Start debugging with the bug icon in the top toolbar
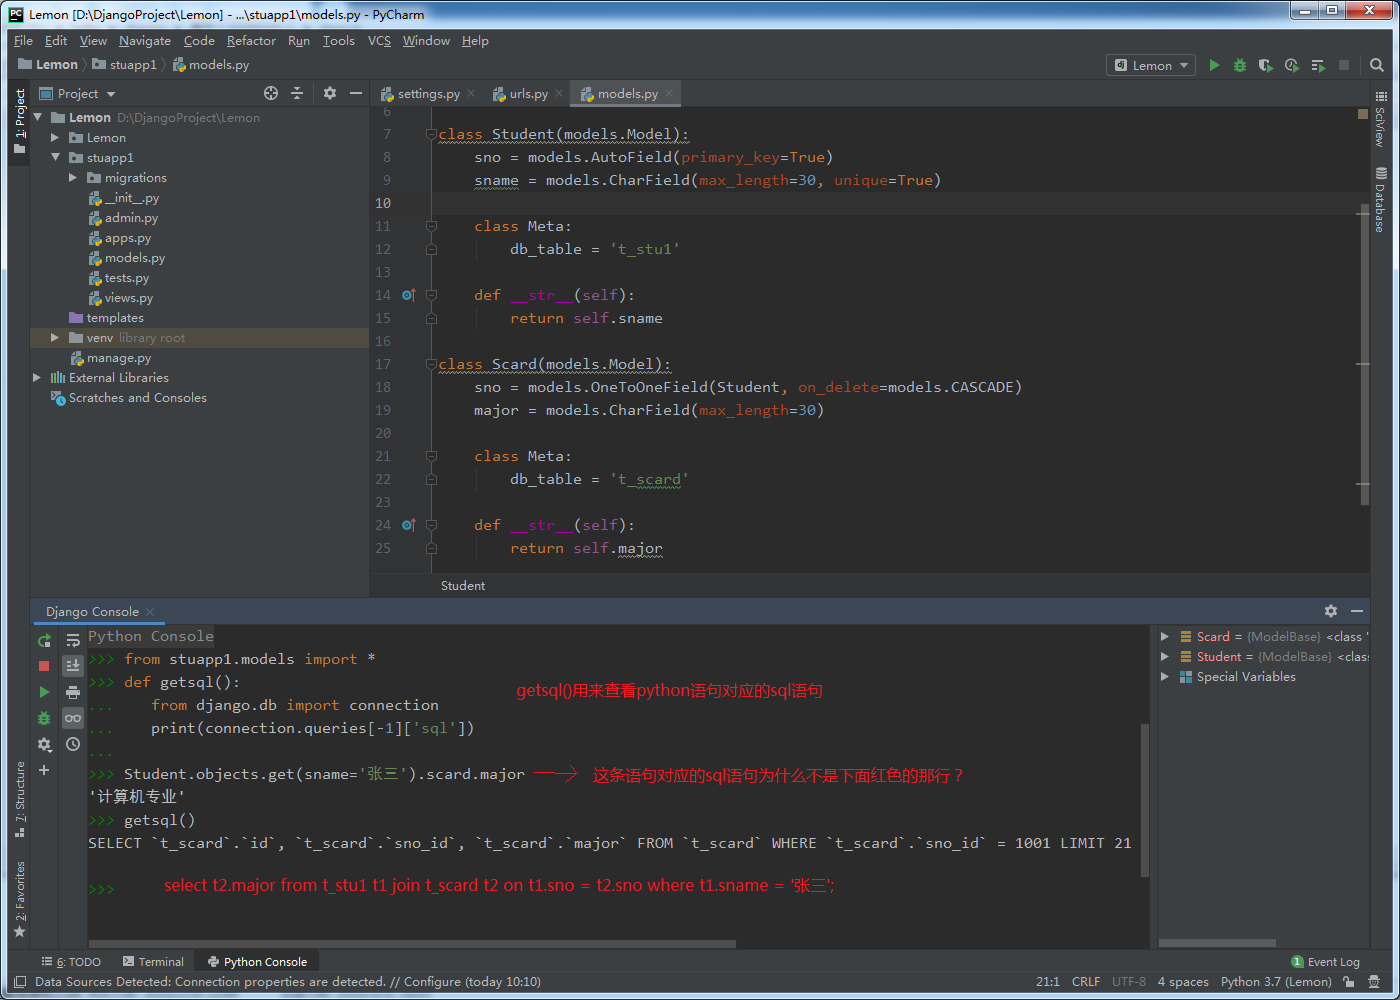This screenshot has height=1000, width=1400. [x=1240, y=65]
